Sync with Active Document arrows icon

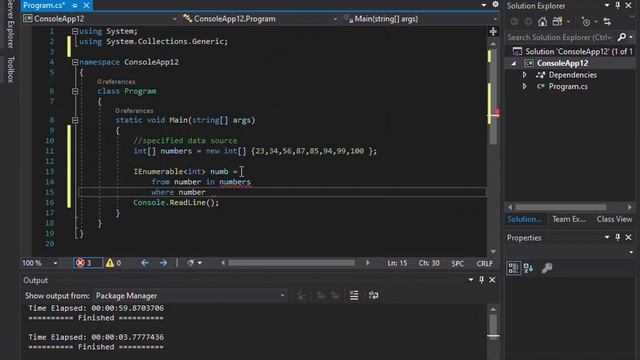(x=607, y=22)
